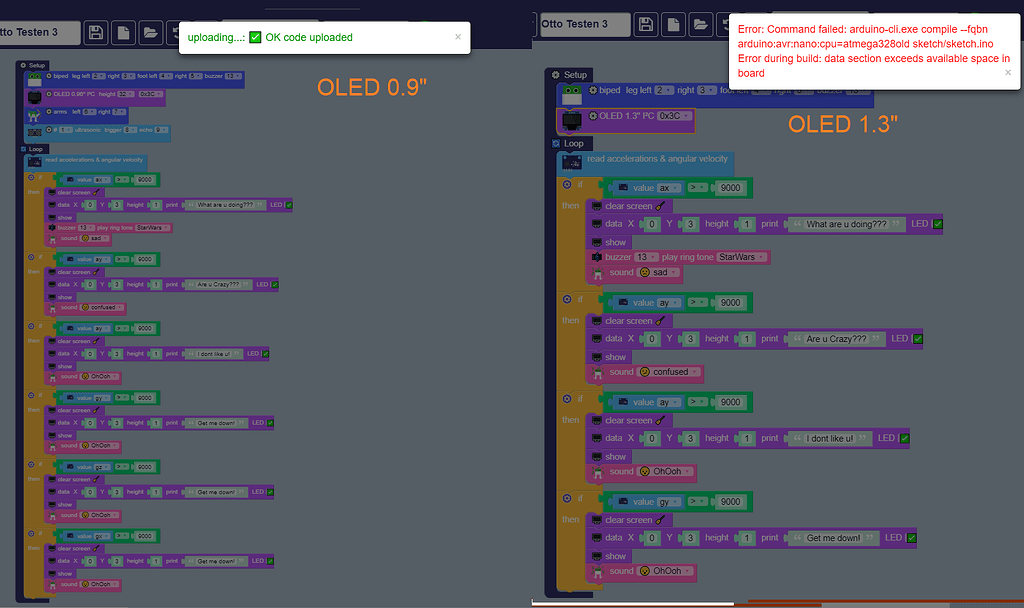Toggle LED checkbox on 'What are u doing???' right block
Image resolution: width=1024 pixels, height=608 pixels.
(938, 224)
